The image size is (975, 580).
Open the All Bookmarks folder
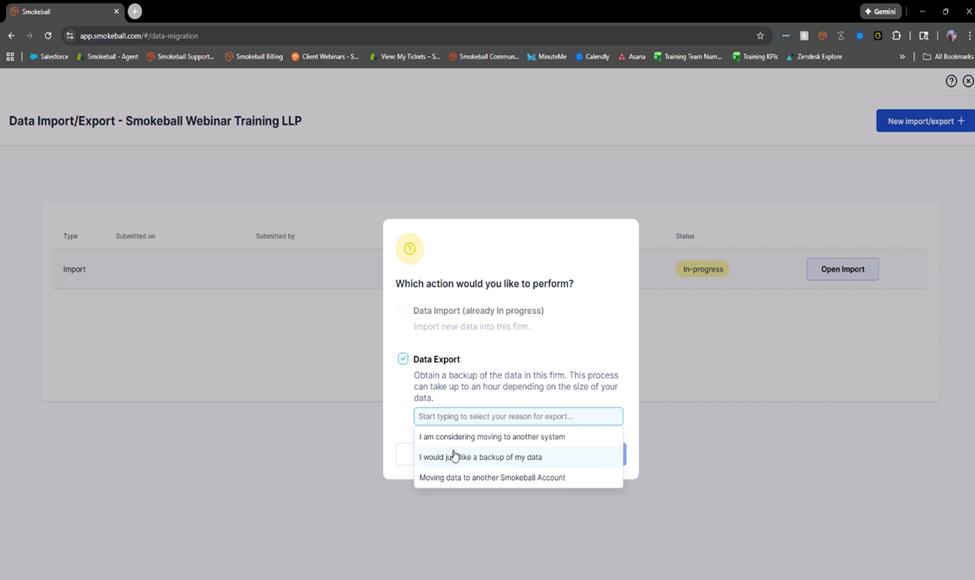coord(947,57)
